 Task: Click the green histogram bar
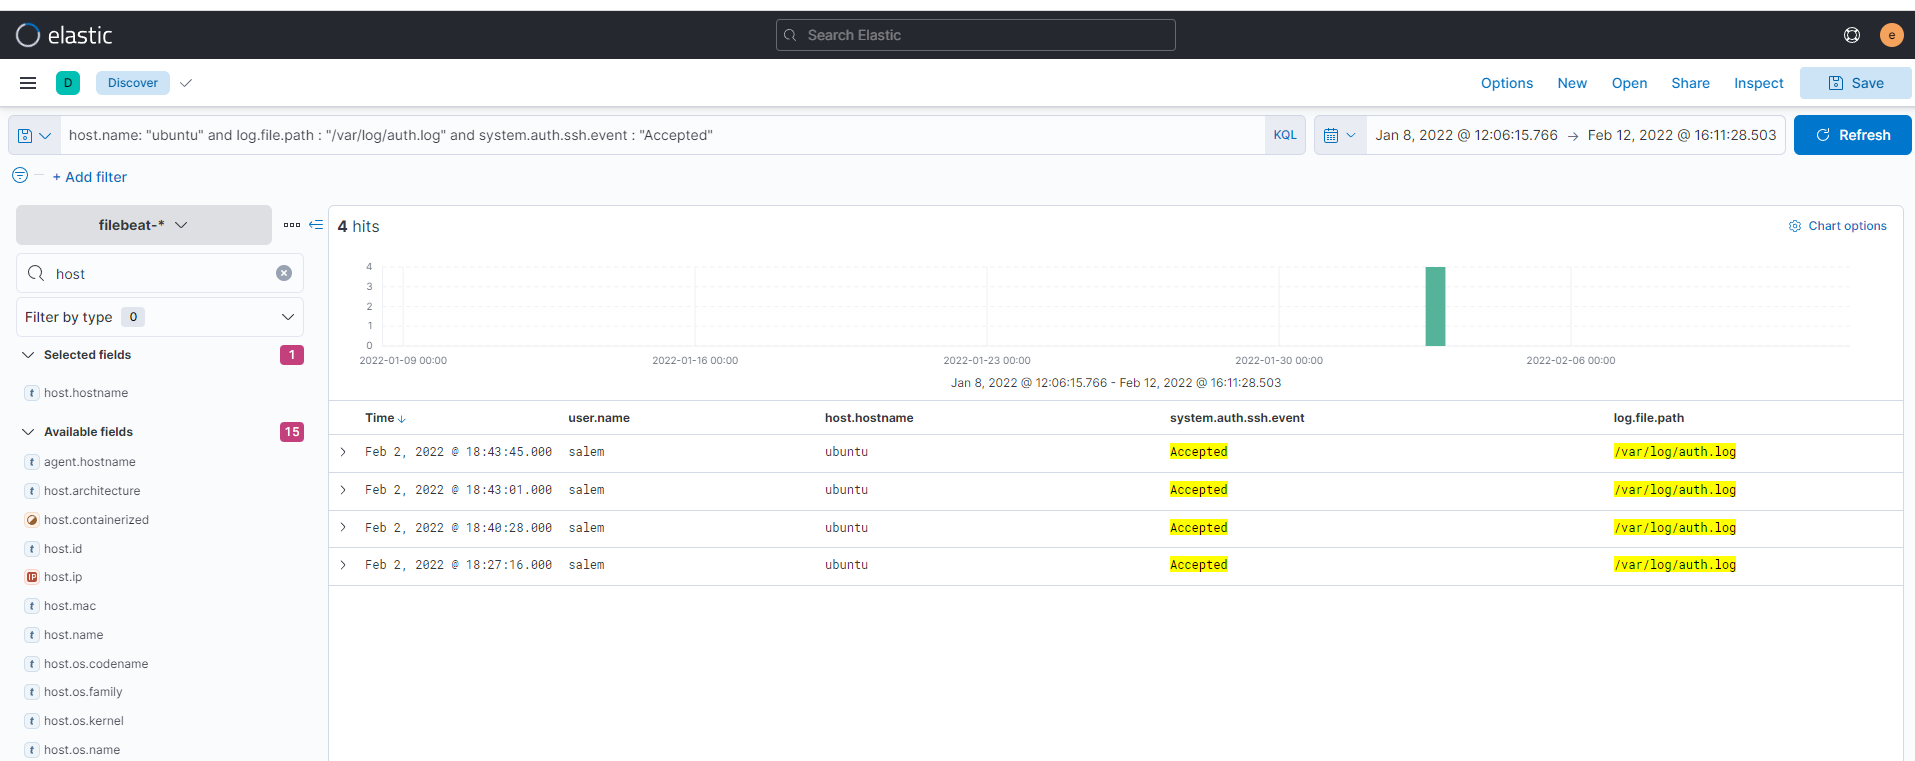click(1435, 307)
